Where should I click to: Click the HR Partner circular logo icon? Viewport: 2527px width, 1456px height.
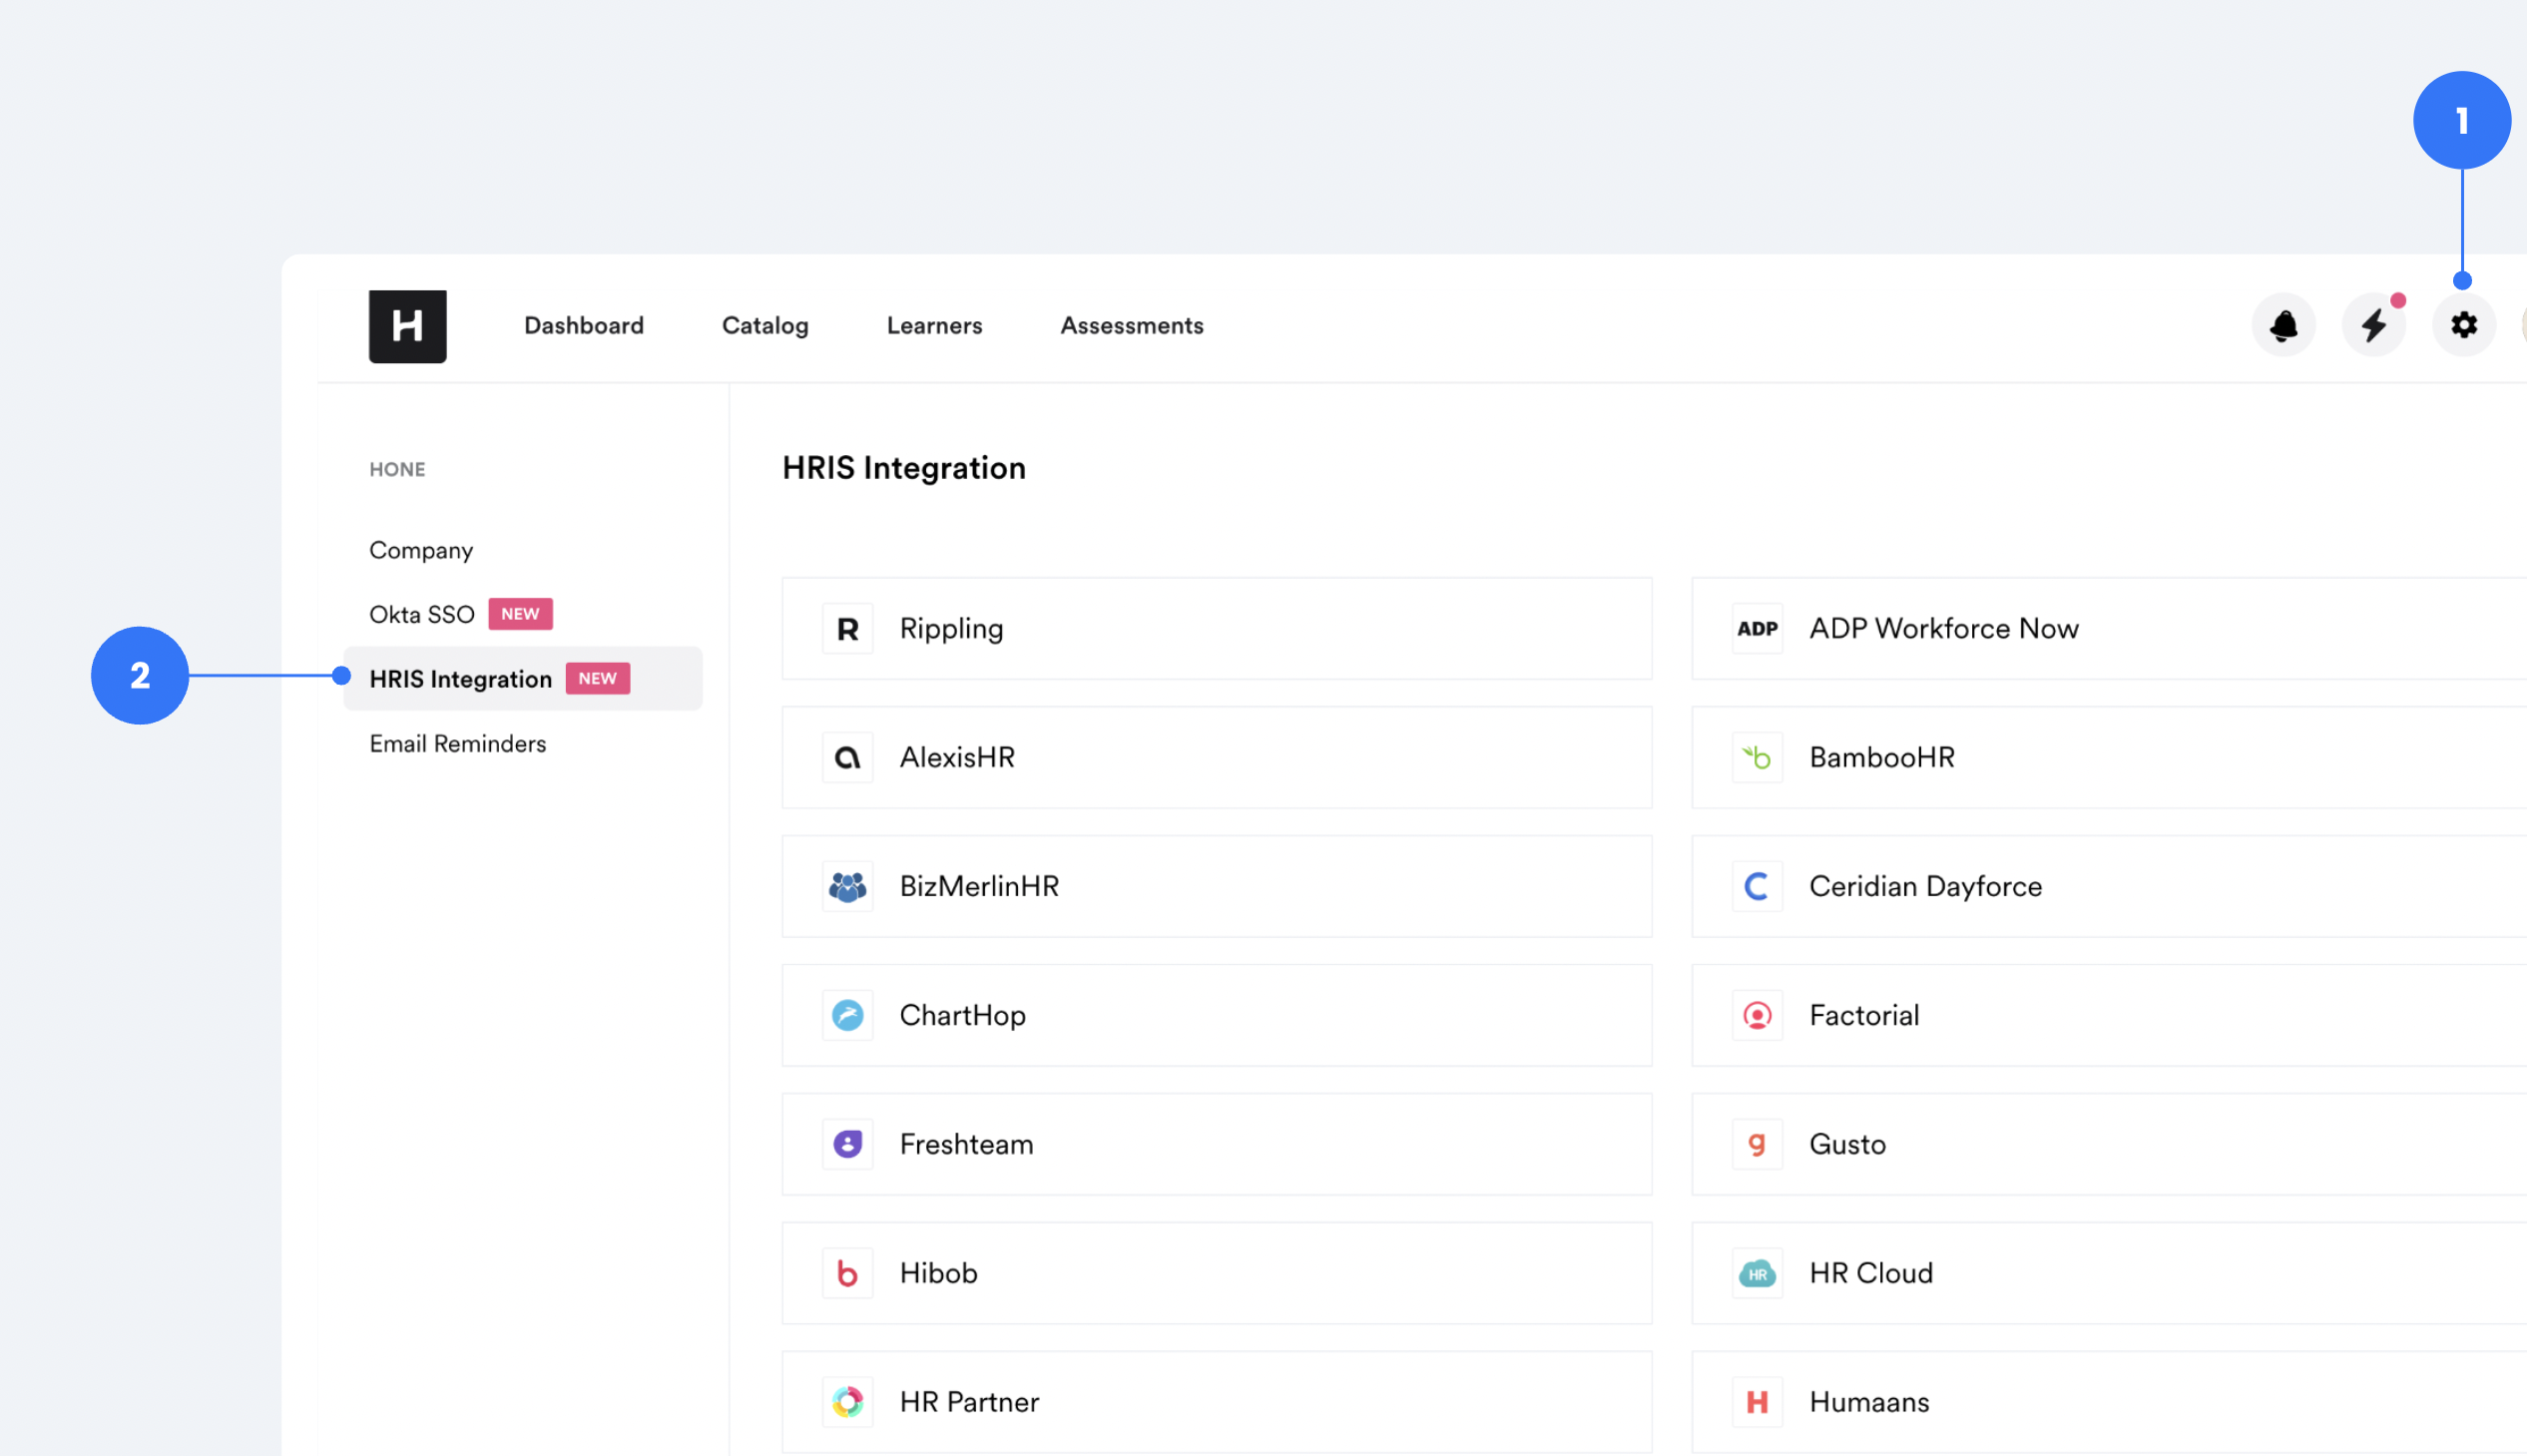click(847, 1403)
